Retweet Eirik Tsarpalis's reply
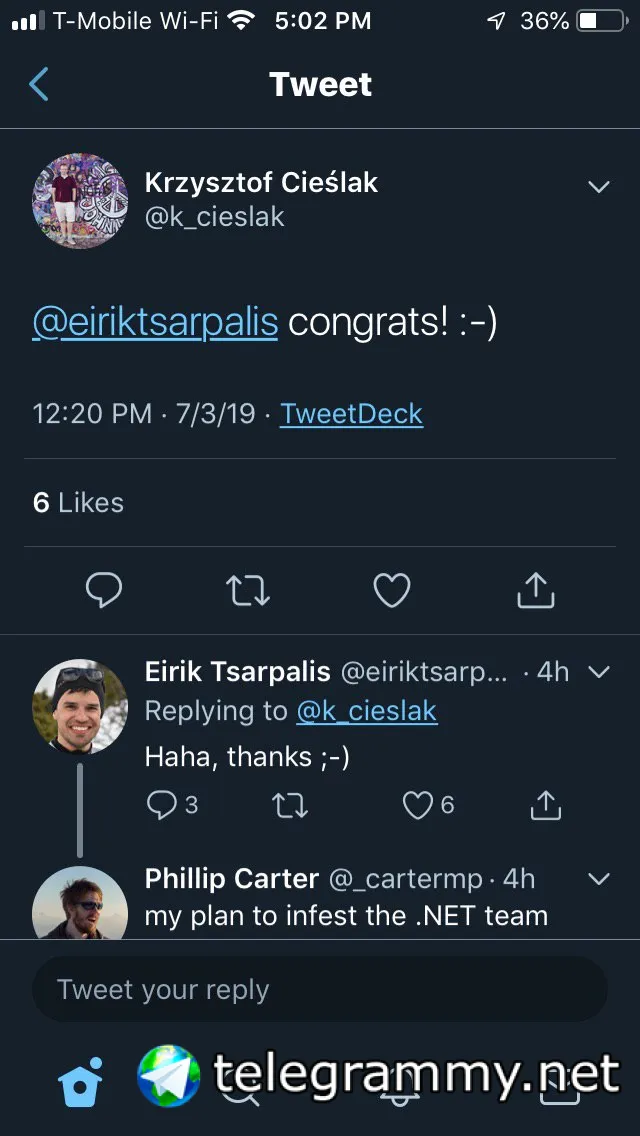This screenshot has height=1136, width=640. click(x=290, y=805)
